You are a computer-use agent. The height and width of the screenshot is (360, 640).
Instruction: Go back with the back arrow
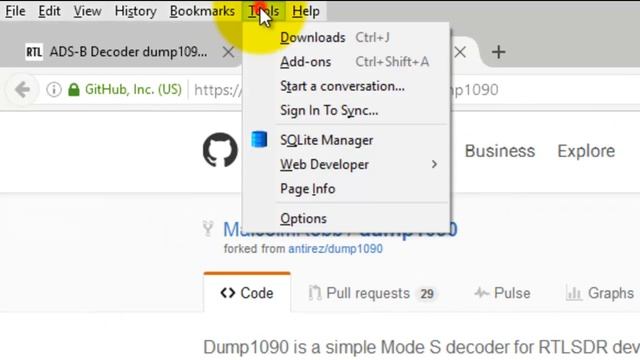[x=23, y=89]
